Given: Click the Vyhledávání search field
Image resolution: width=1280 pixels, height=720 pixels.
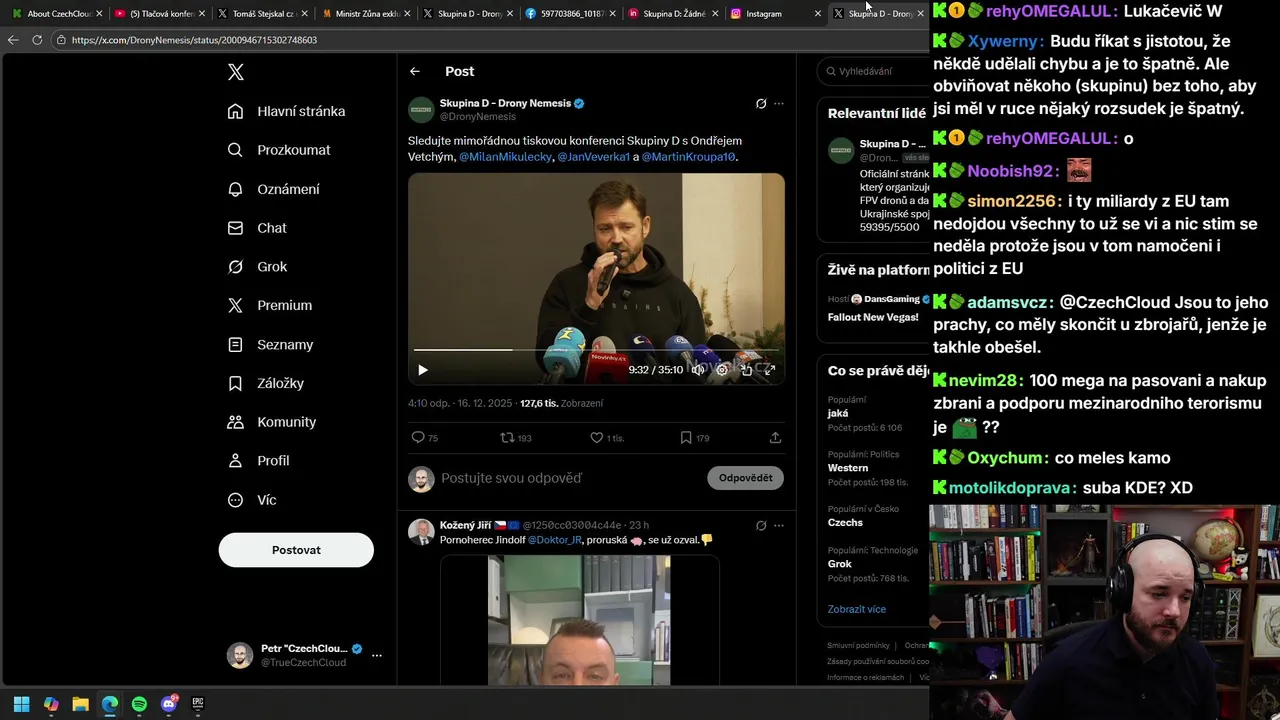Looking at the screenshot, I should pos(873,71).
